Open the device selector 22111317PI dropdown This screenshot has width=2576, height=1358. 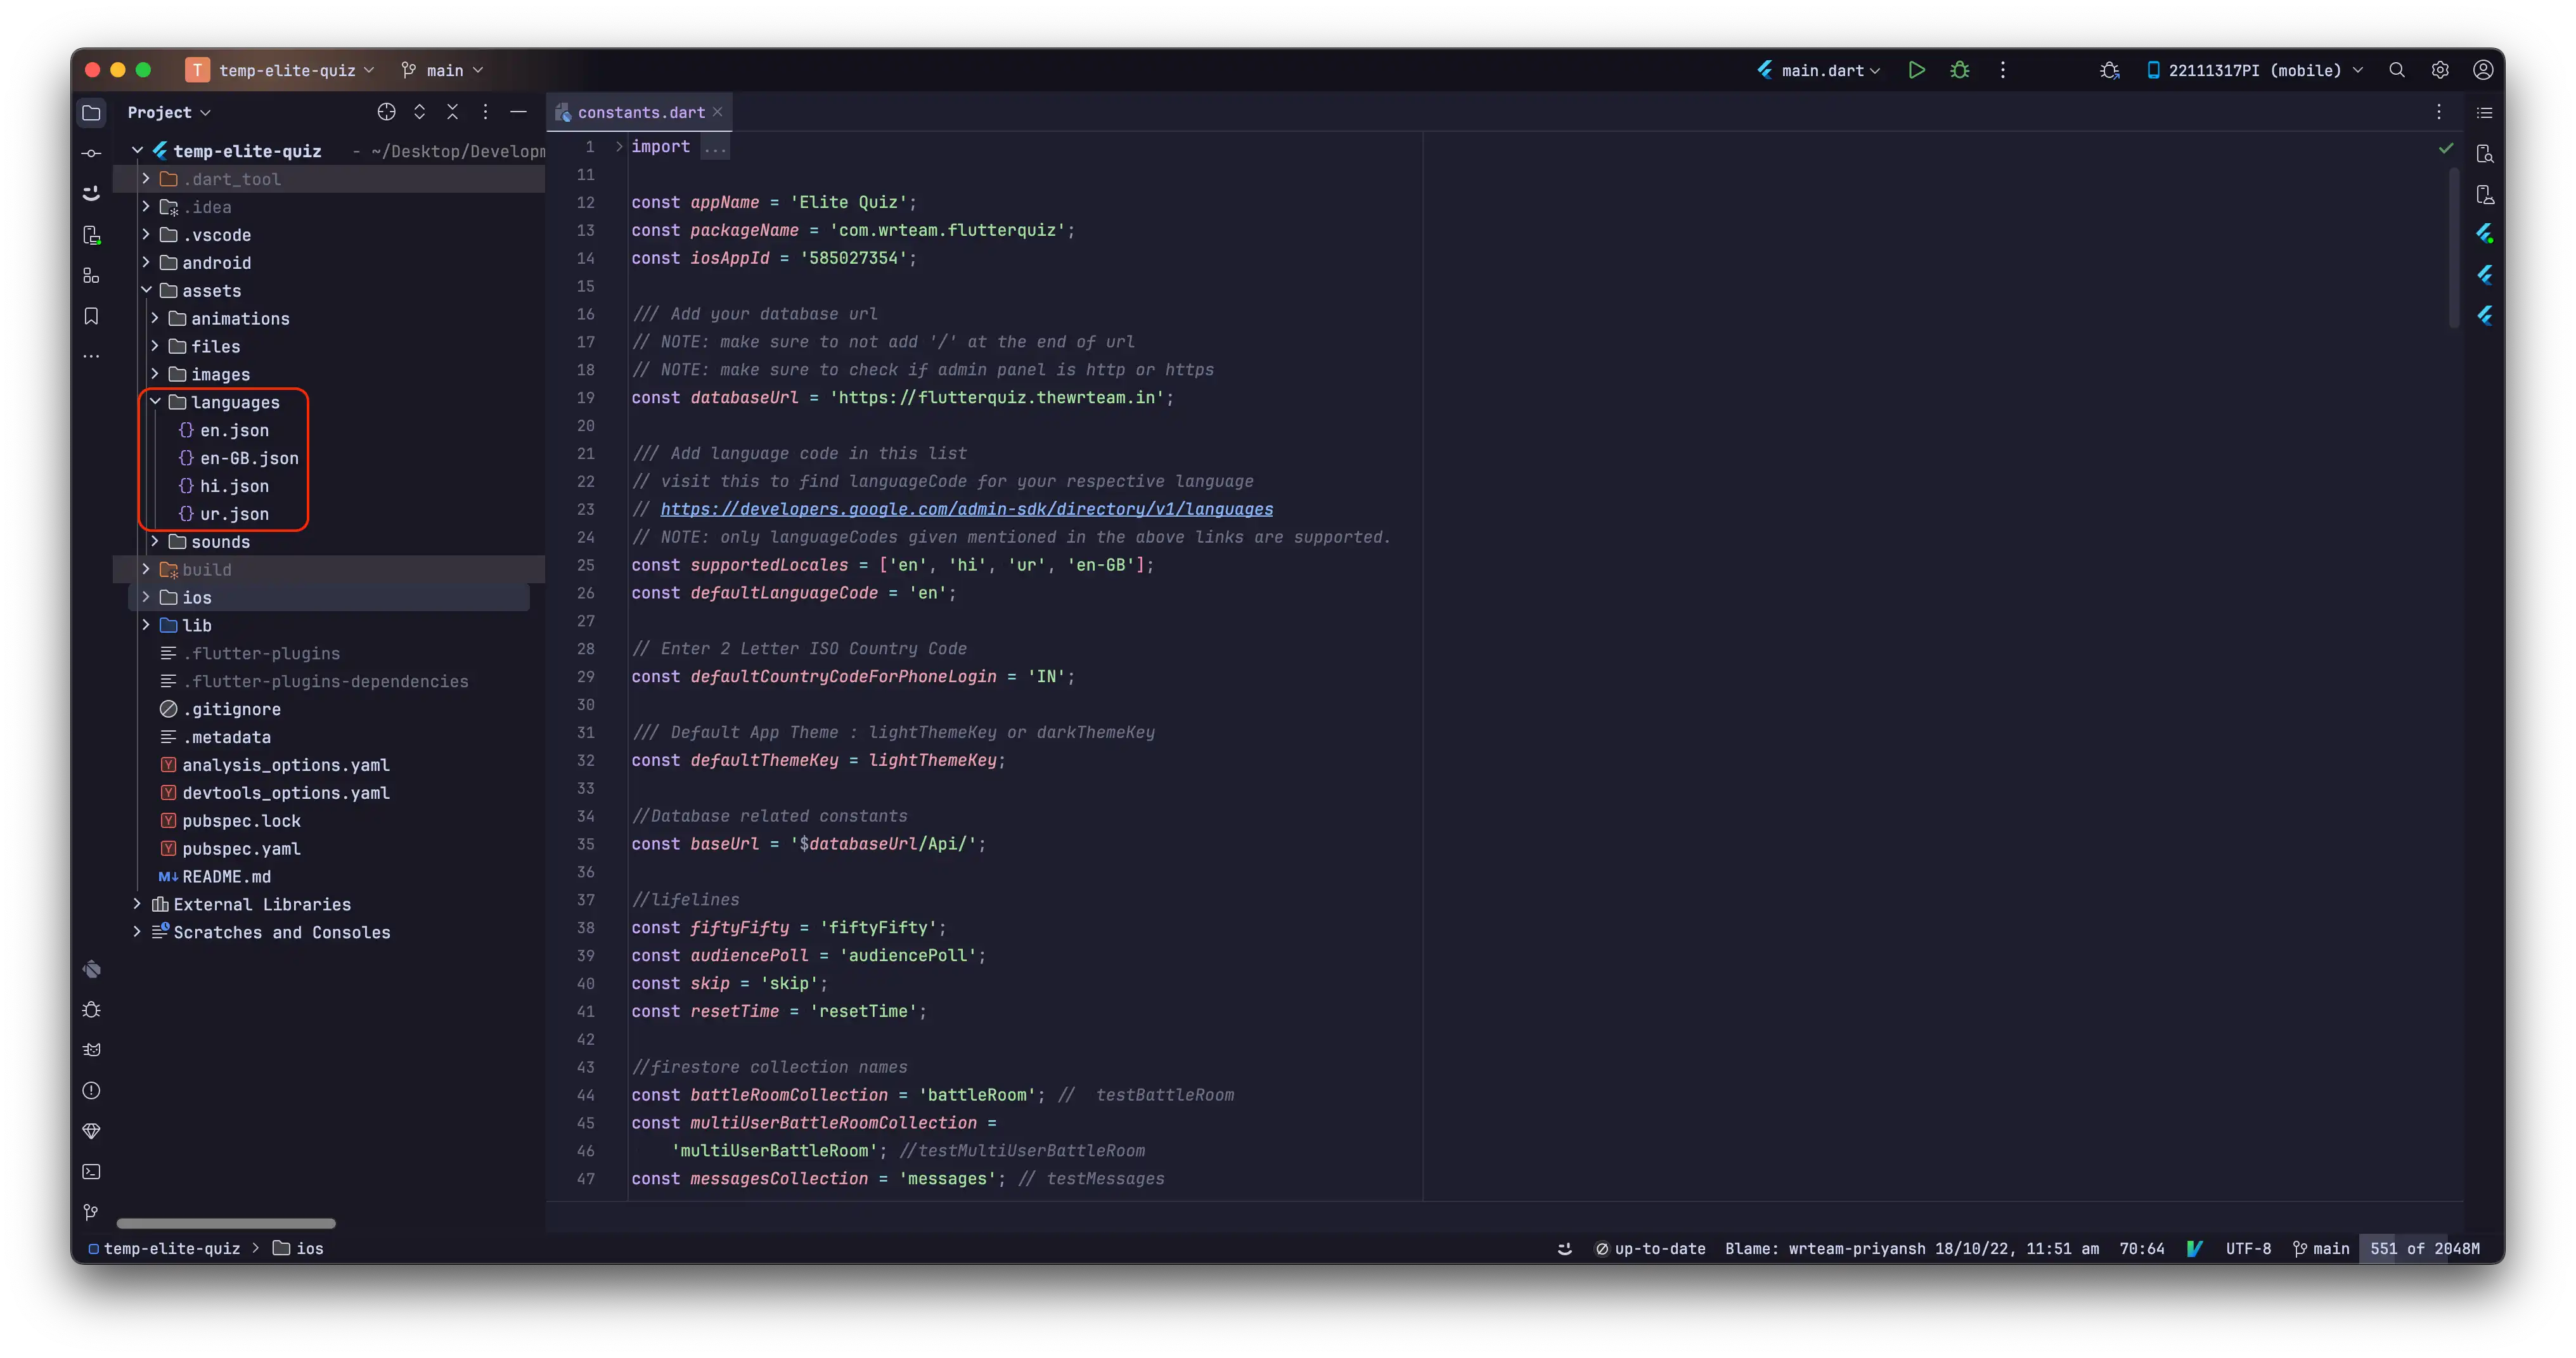tap(2254, 70)
